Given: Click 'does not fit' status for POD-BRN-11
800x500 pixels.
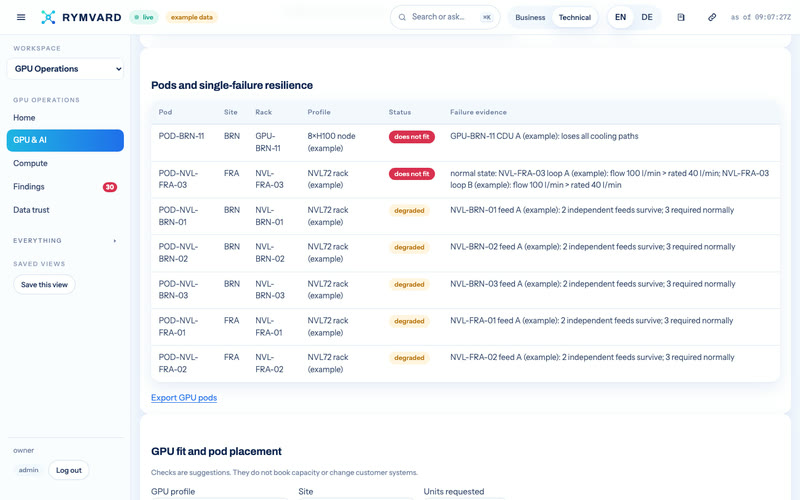Looking at the screenshot, I should (412, 137).
